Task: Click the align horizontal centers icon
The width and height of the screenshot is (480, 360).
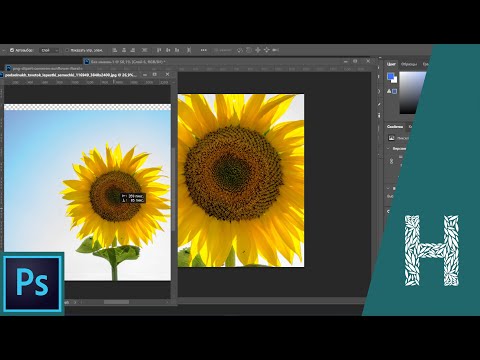Action: tap(124, 50)
